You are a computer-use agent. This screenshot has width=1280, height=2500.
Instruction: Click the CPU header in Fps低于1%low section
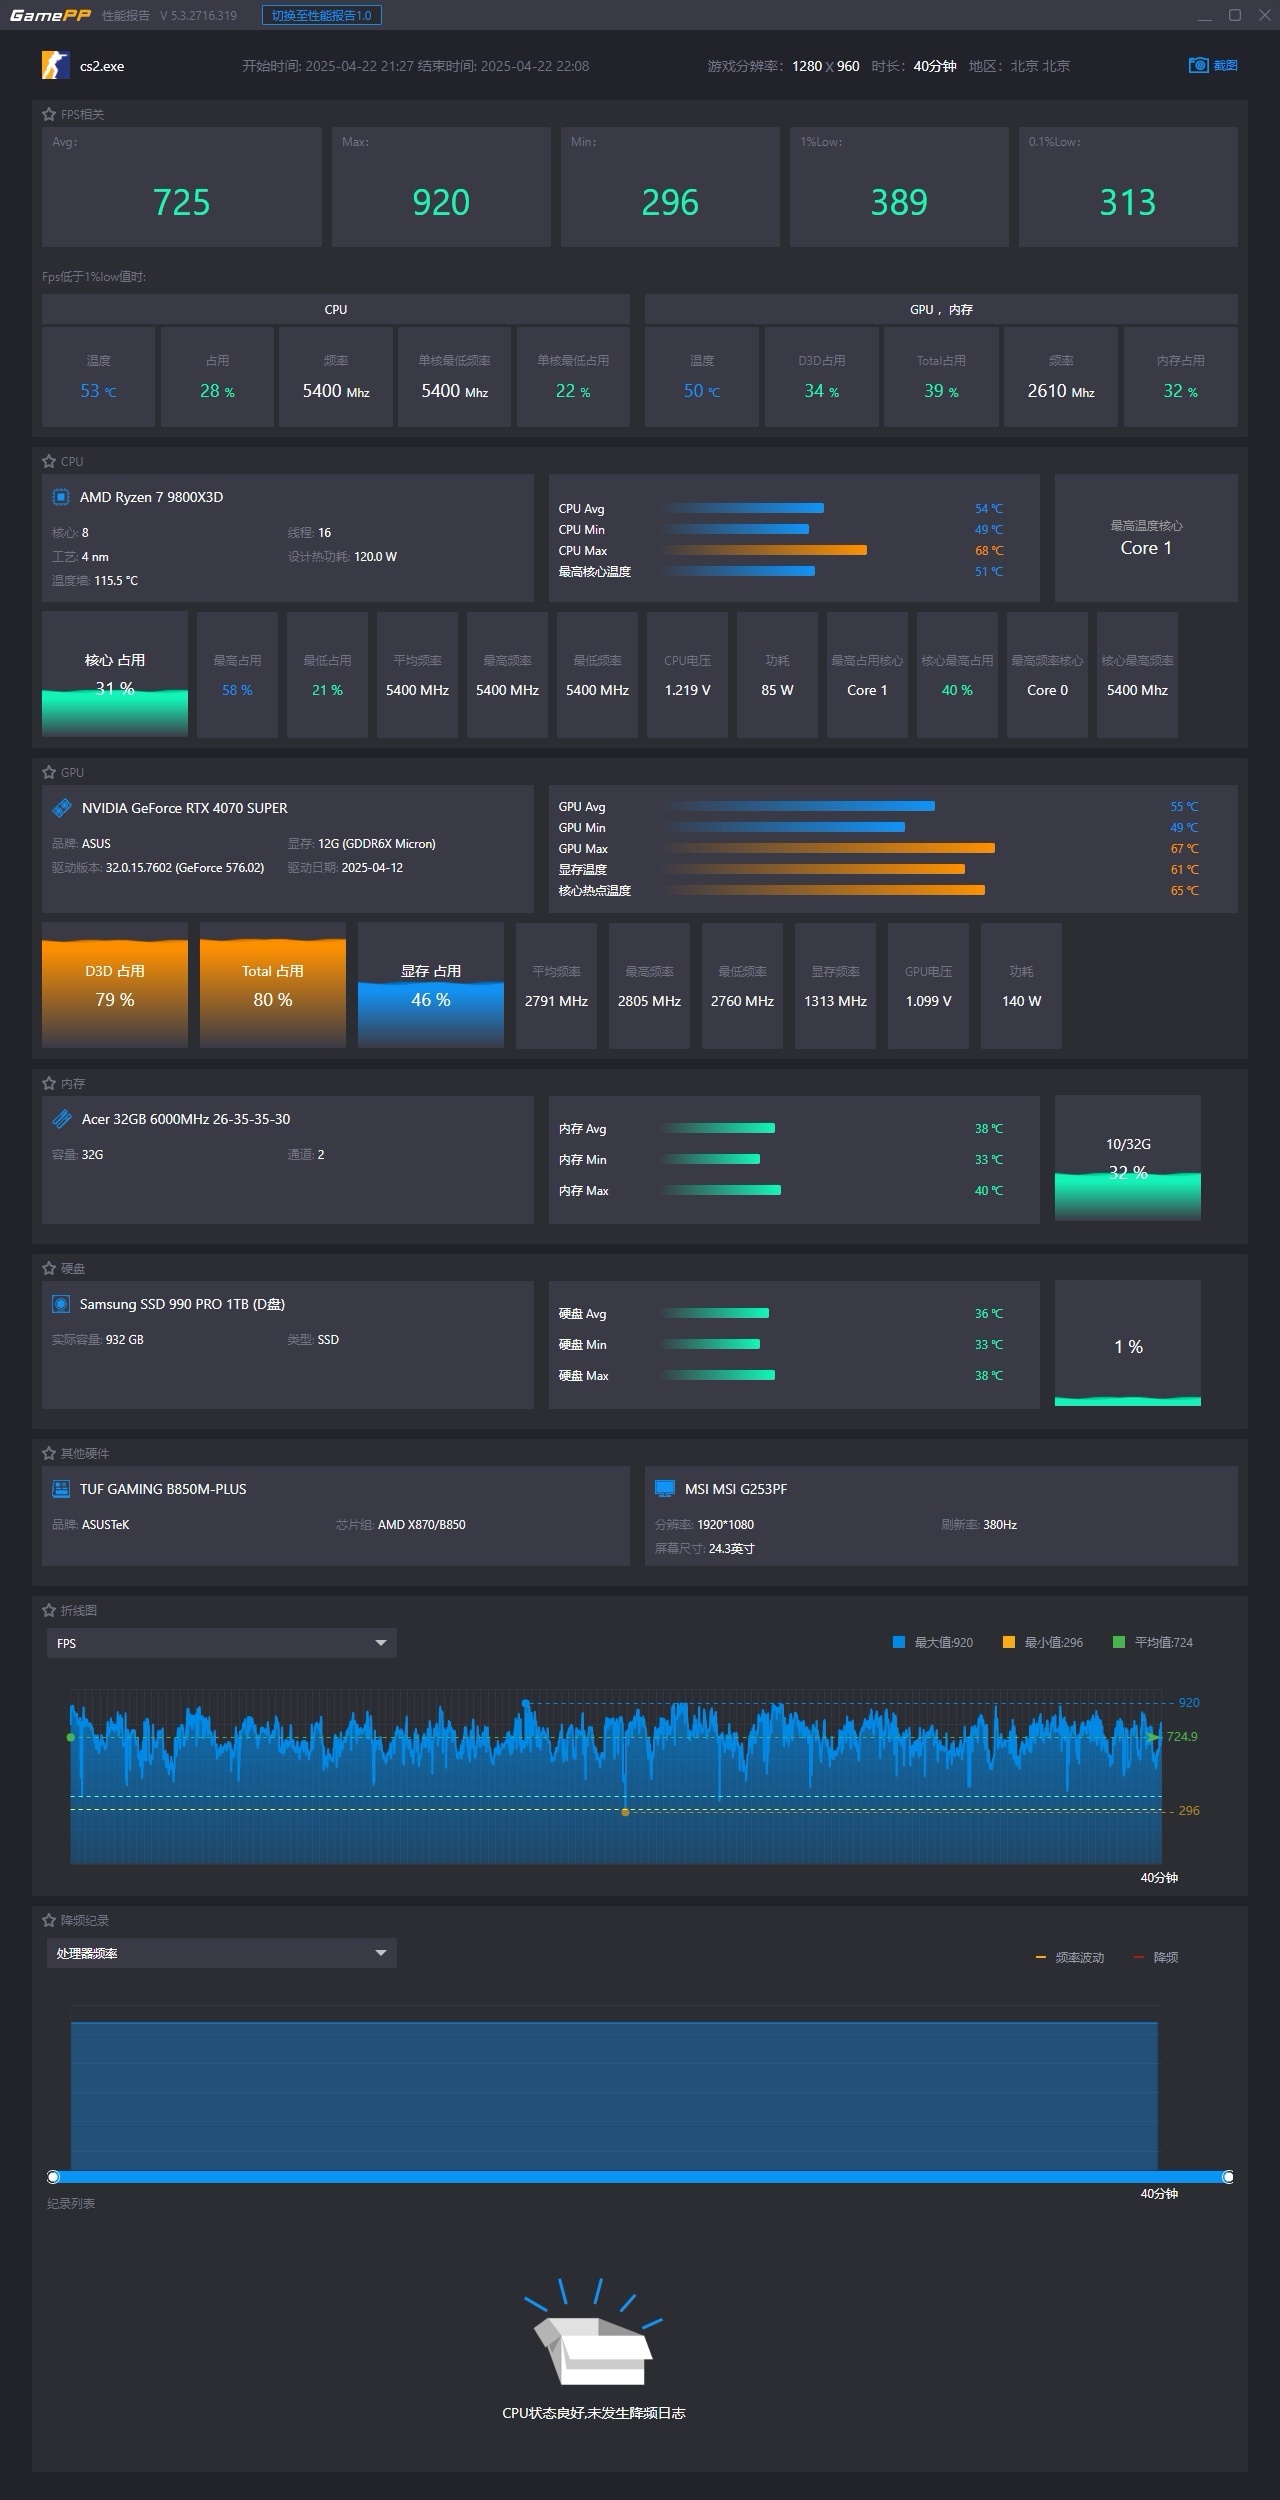(x=336, y=309)
